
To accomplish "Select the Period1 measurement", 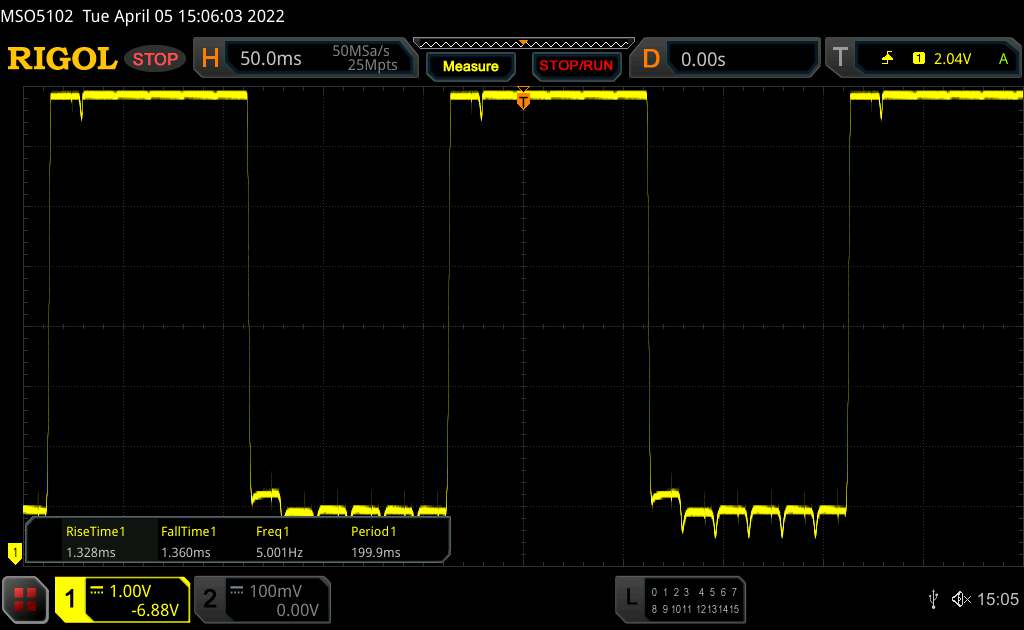I will pyautogui.click(x=376, y=542).
